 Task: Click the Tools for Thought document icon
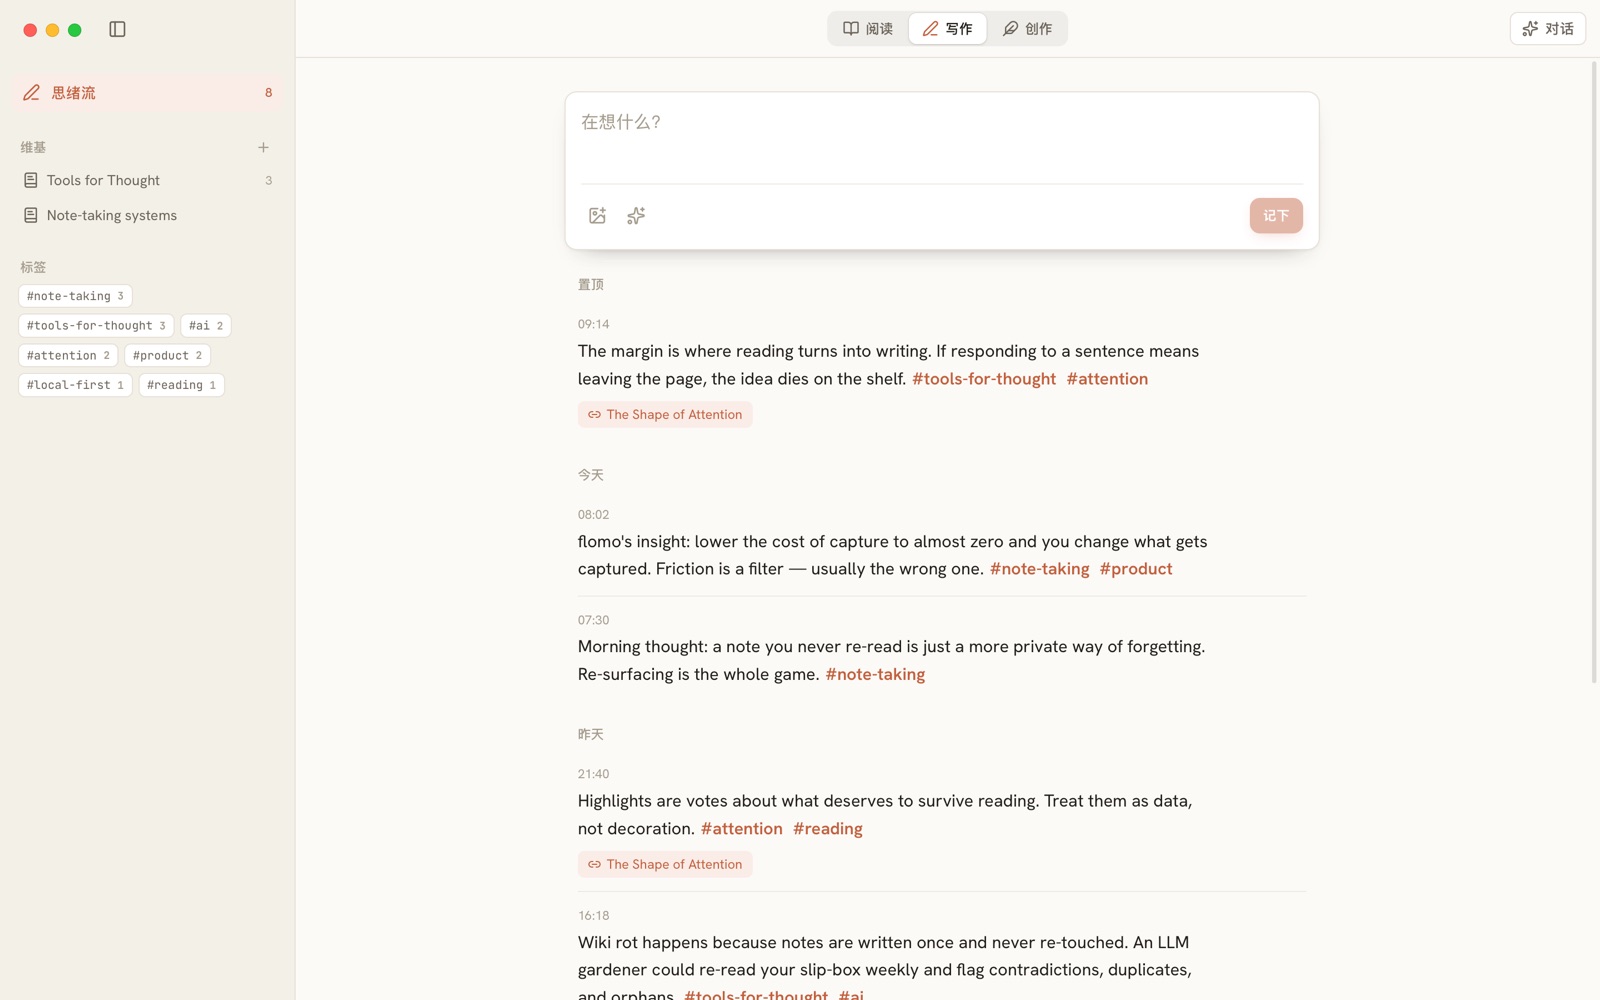click(31, 181)
